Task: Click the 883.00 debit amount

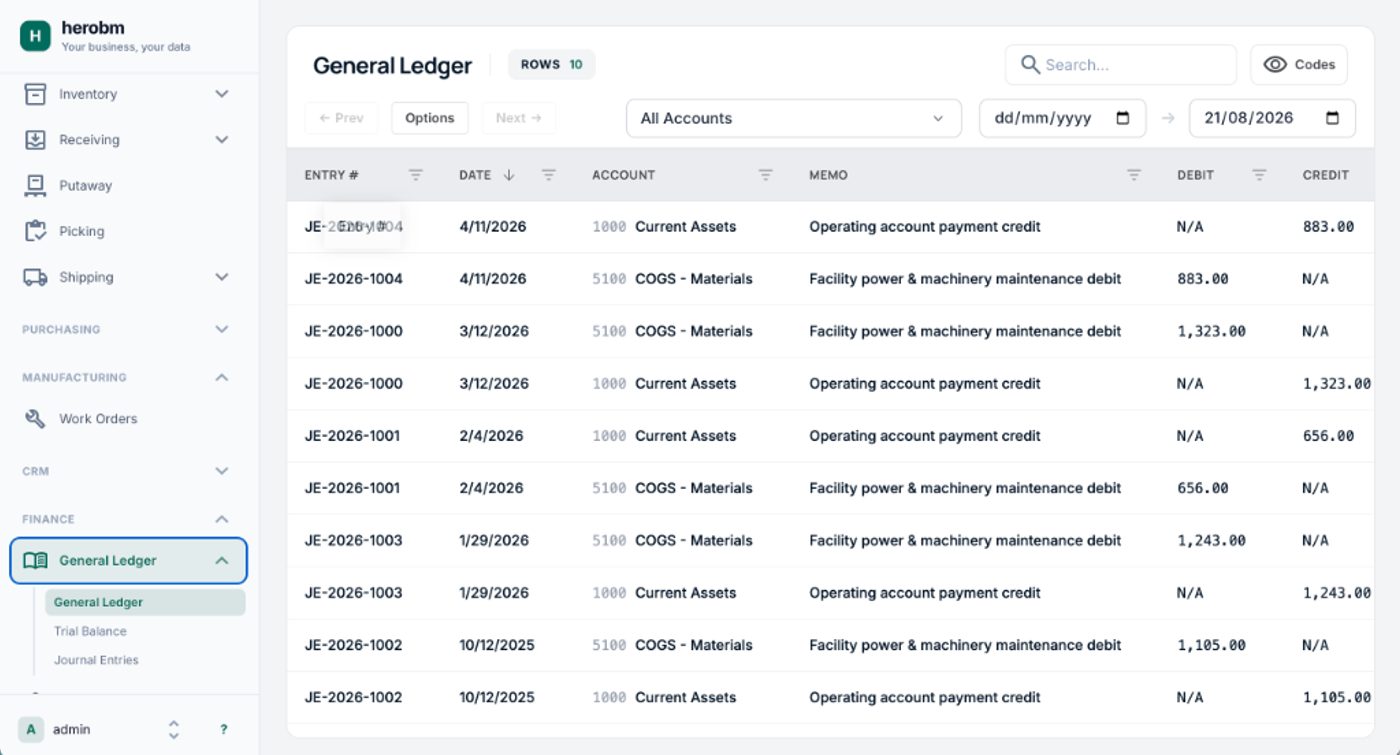Action: (x=1203, y=279)
